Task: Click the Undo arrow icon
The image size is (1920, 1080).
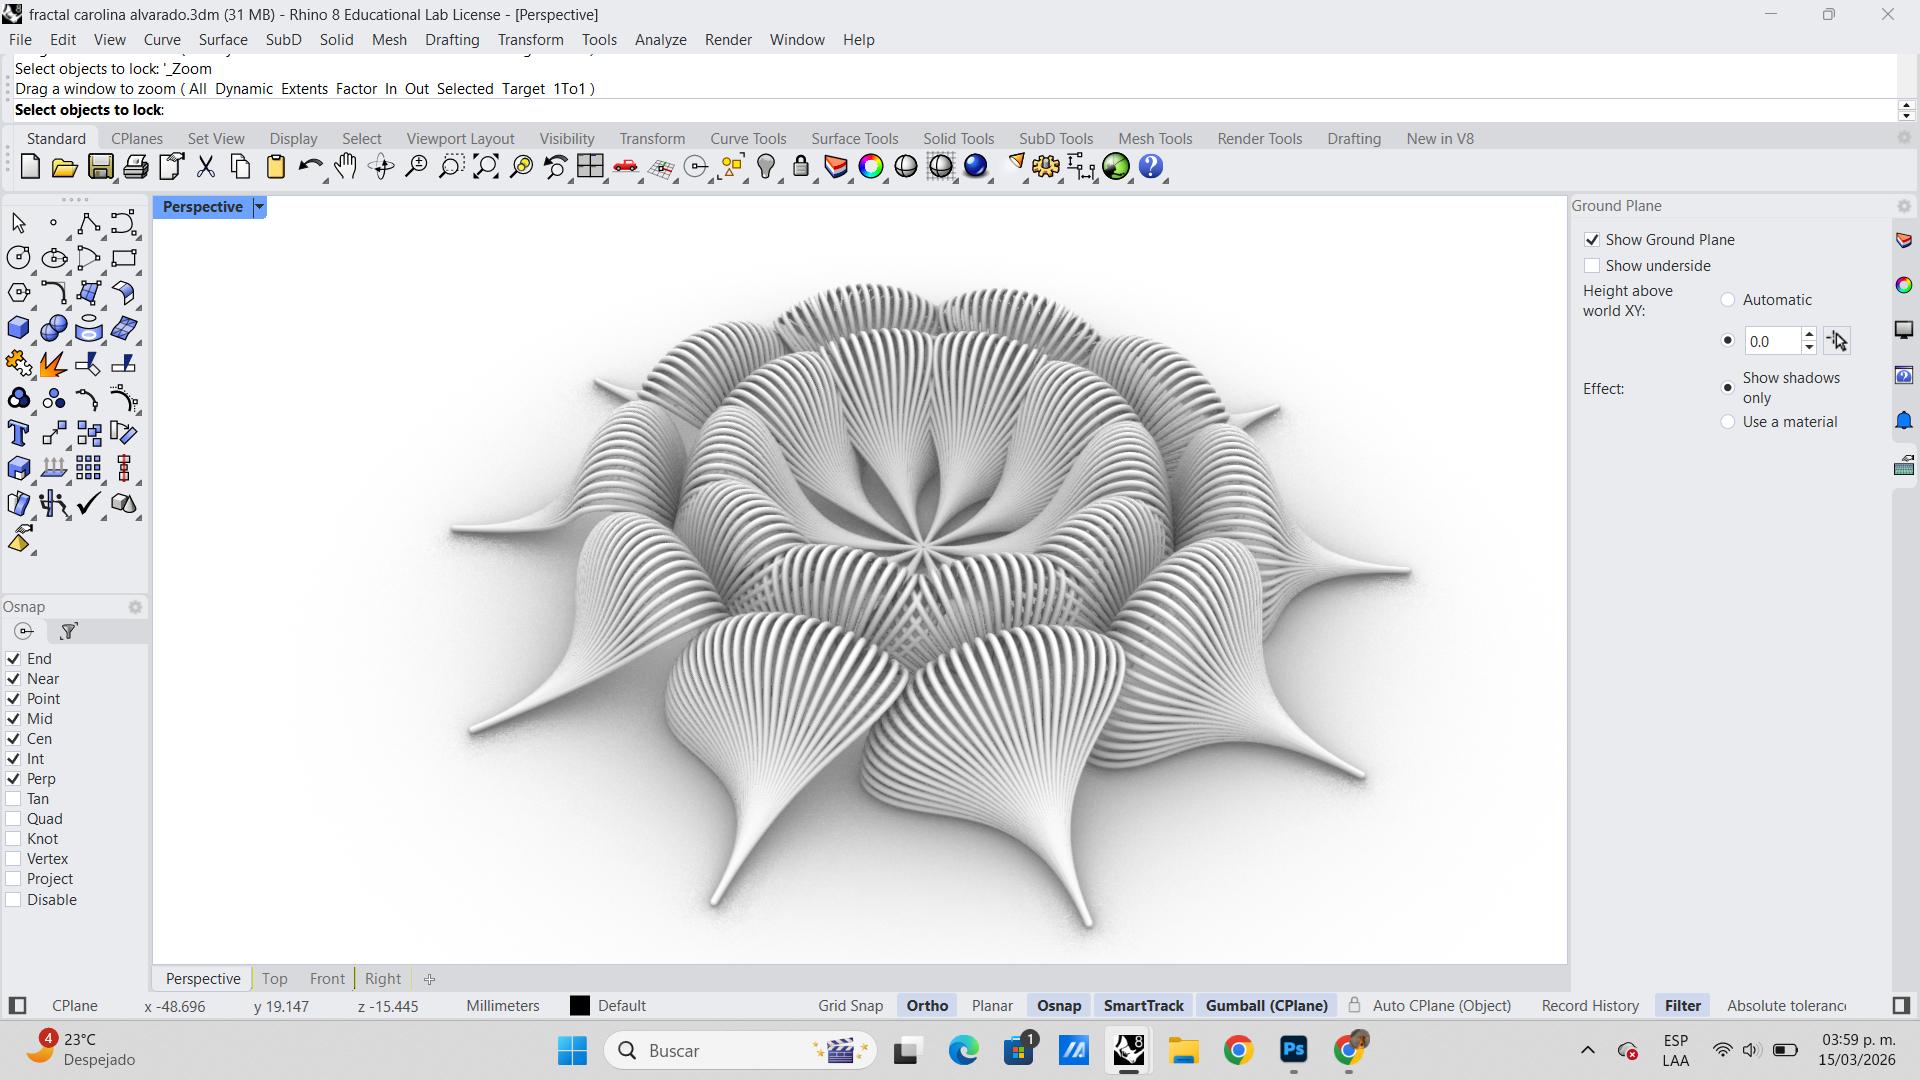Action: coord(309,167)
